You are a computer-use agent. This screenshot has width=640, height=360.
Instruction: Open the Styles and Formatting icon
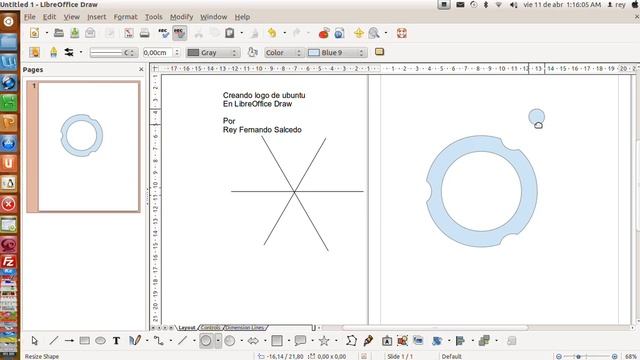tap(35, 52)
